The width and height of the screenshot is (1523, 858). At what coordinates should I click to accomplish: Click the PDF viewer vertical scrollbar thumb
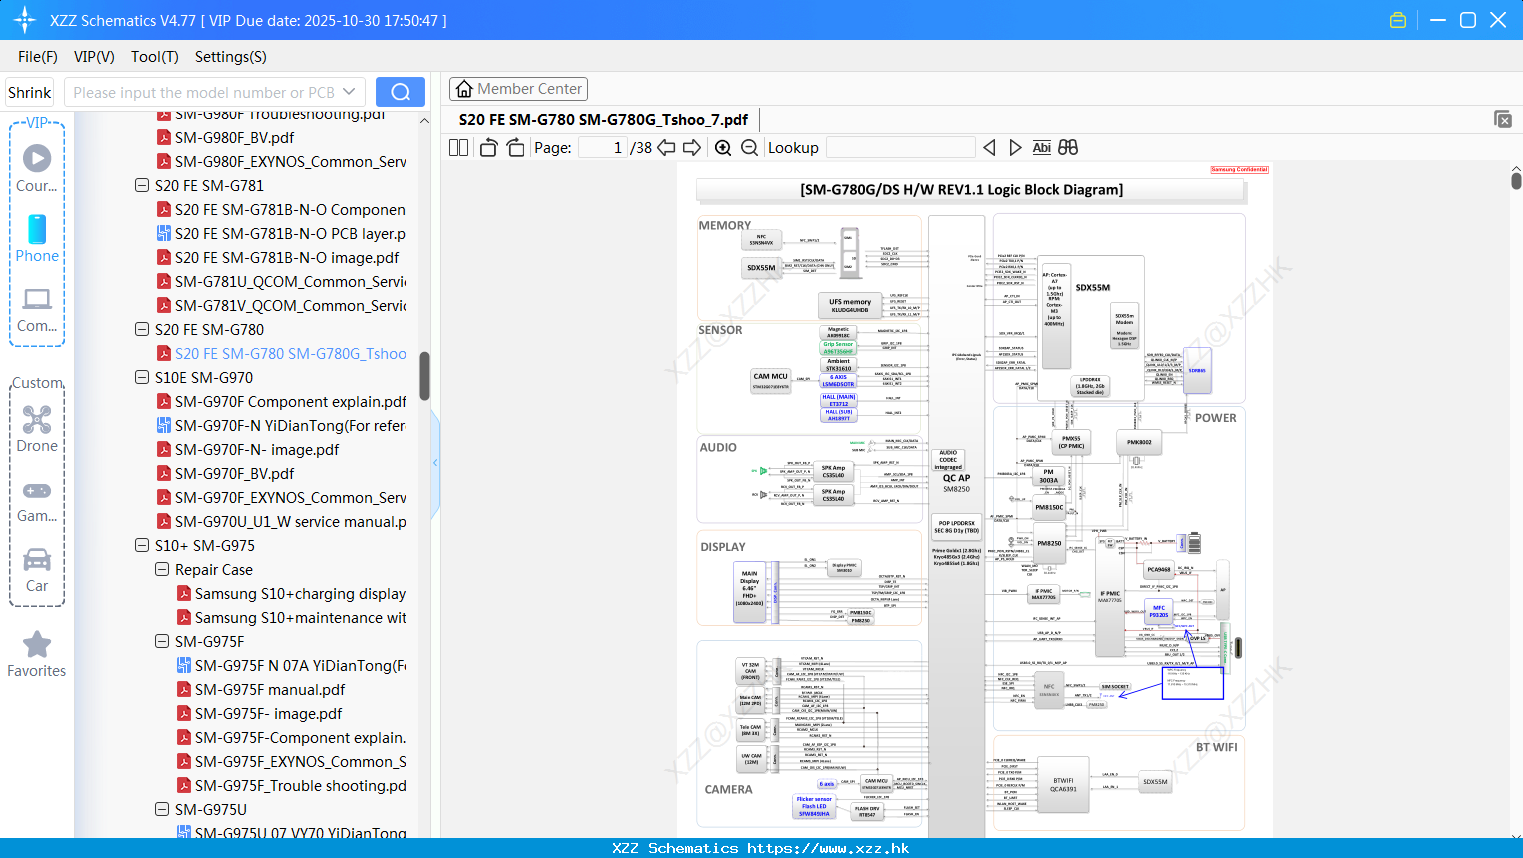1516,180
